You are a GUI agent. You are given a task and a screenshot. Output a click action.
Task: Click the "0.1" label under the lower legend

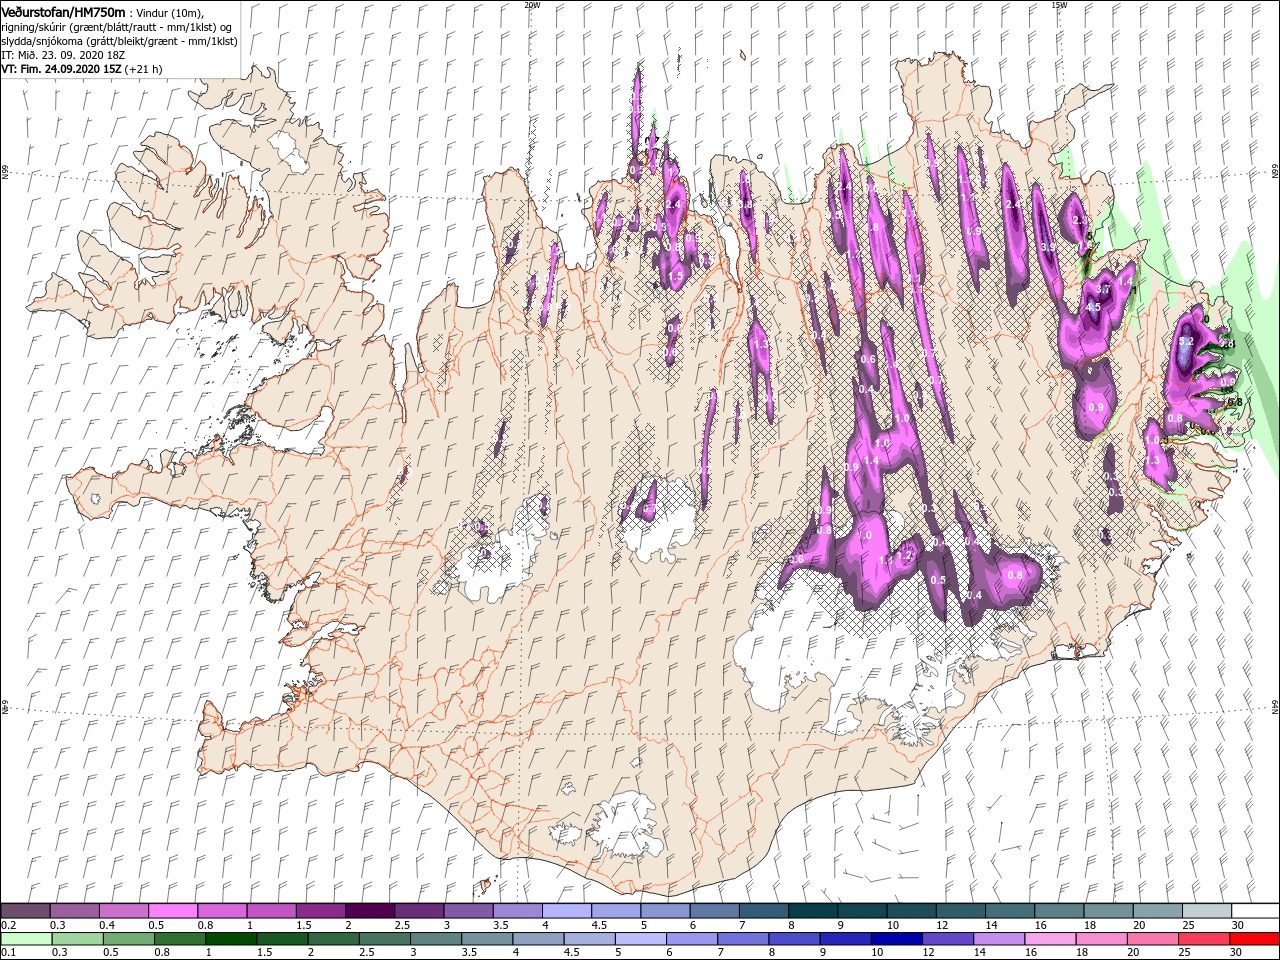pos(7,953)
